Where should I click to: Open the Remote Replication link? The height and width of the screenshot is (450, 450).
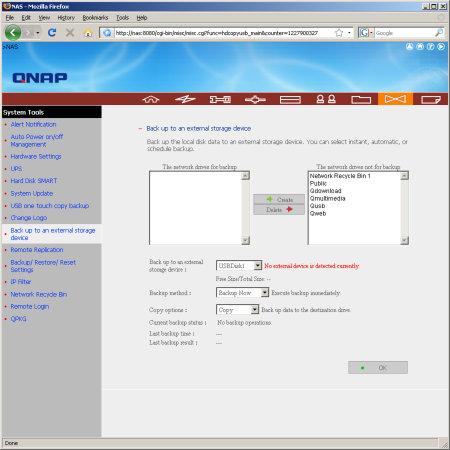pos(37,250)
